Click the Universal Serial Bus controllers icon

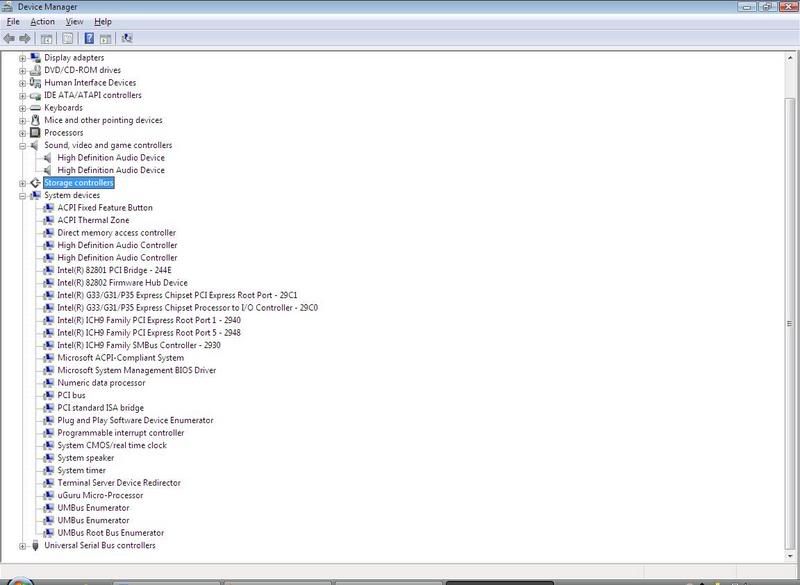coord(35,545)
